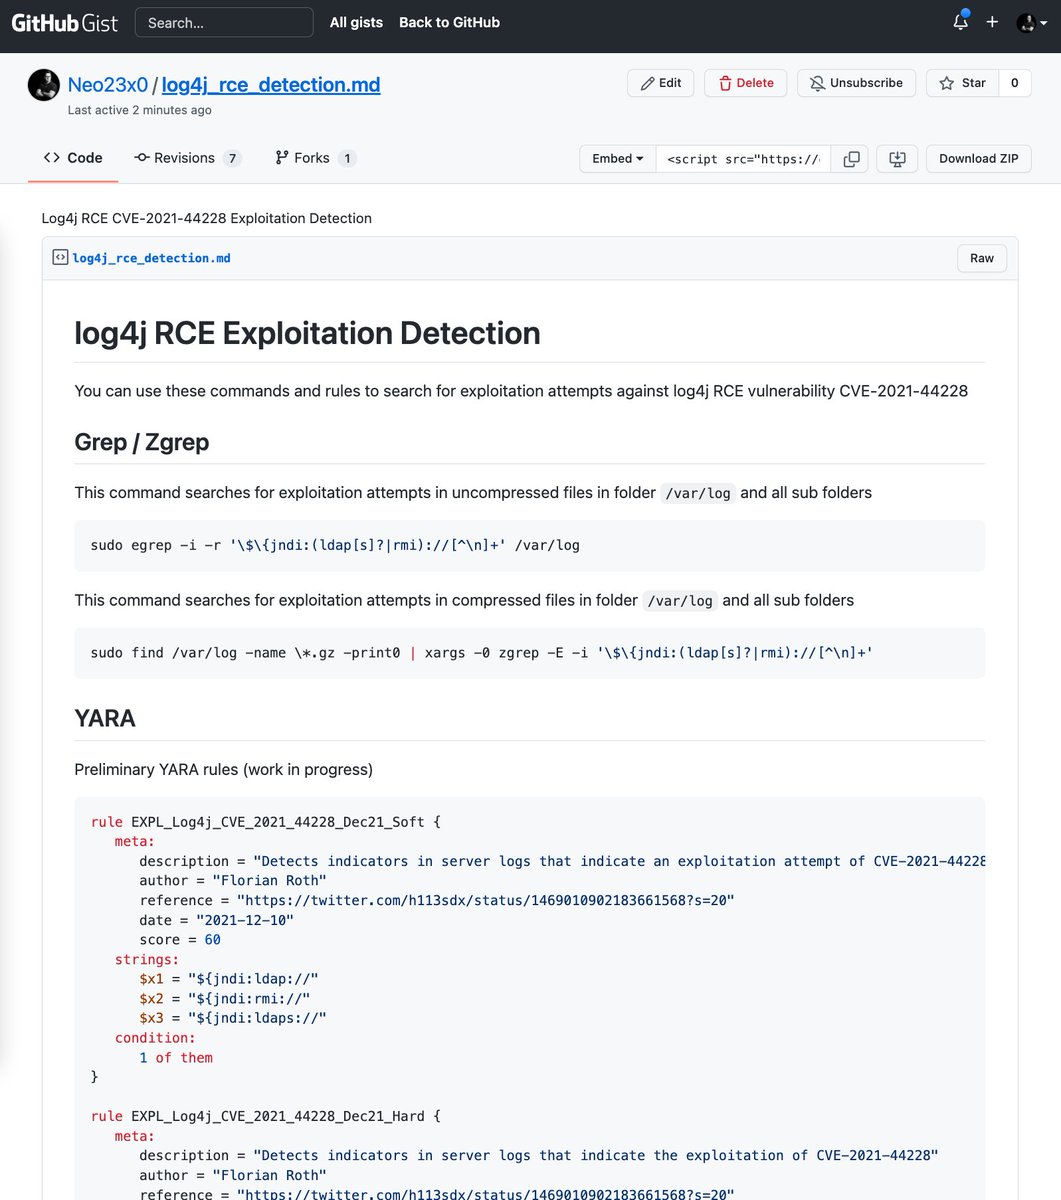Click the '1 of them' condition line
The height and width of the screenshot is (1200, 1061).
[176, 1057]
